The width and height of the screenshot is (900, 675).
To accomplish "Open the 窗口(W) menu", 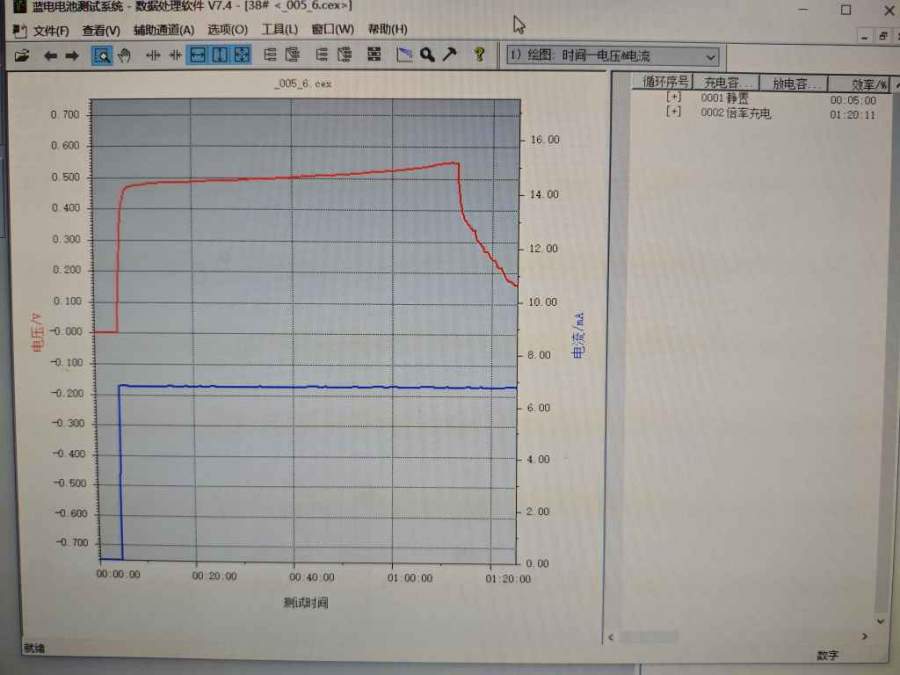I will click(x=332, y=29).
